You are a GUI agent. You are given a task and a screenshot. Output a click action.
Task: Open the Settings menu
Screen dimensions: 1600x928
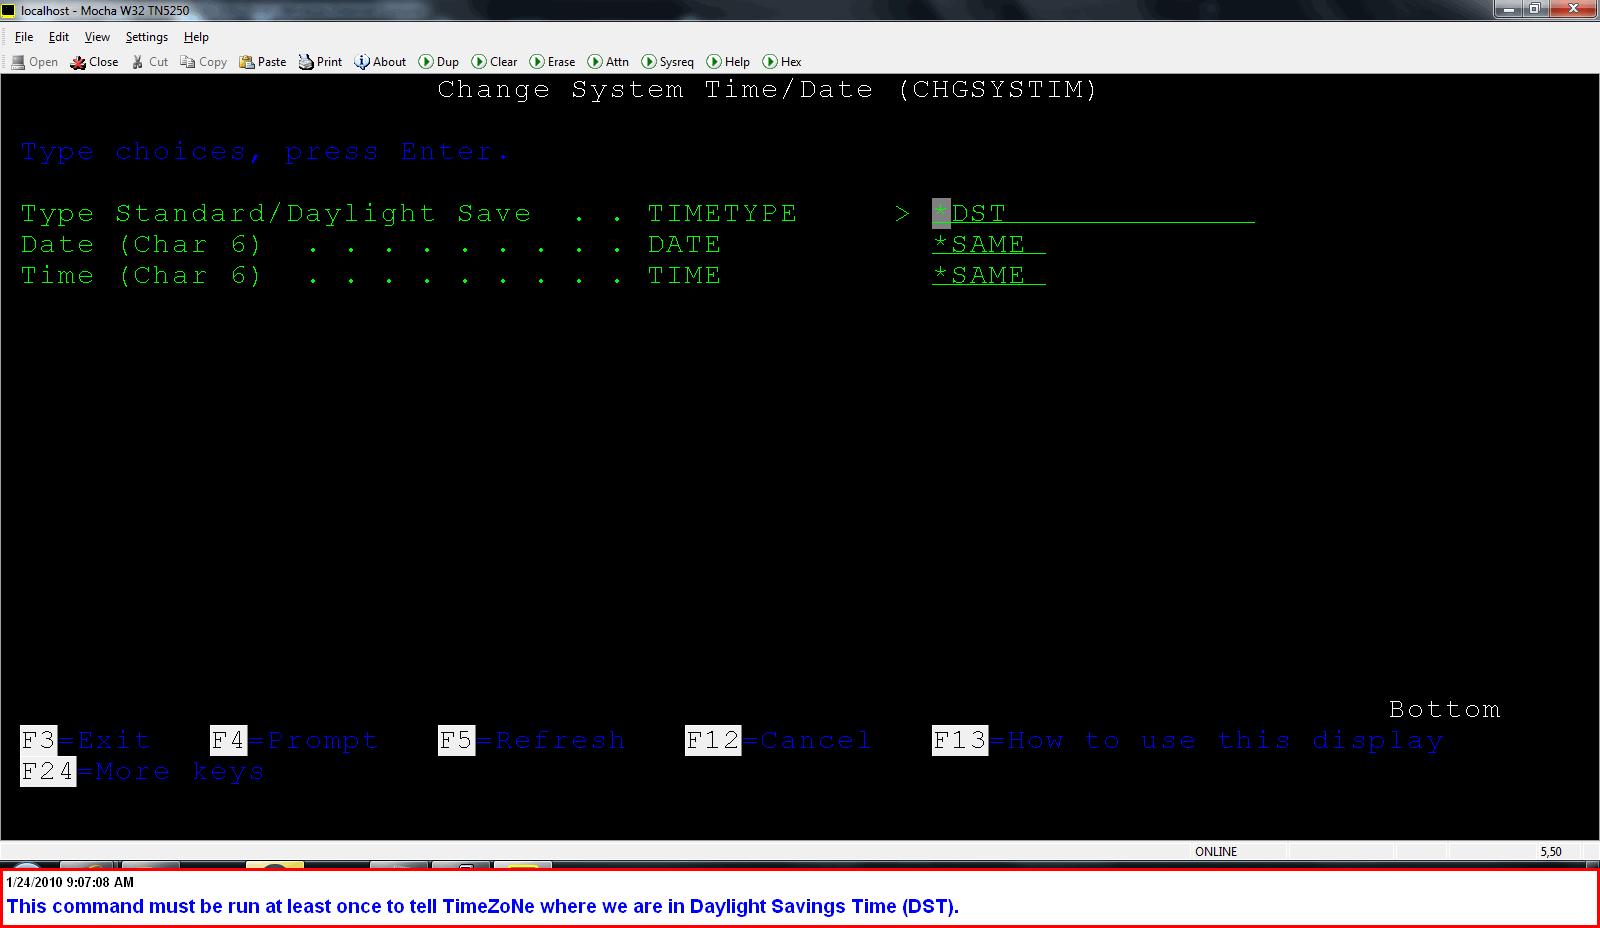(x=146, y=37)
